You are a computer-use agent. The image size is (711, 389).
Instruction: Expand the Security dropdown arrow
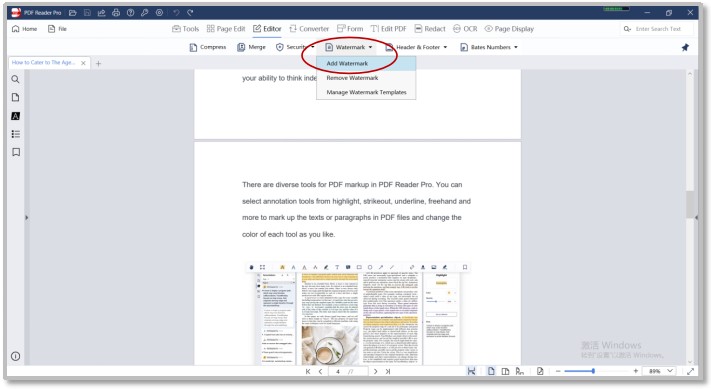coord(312,47)
